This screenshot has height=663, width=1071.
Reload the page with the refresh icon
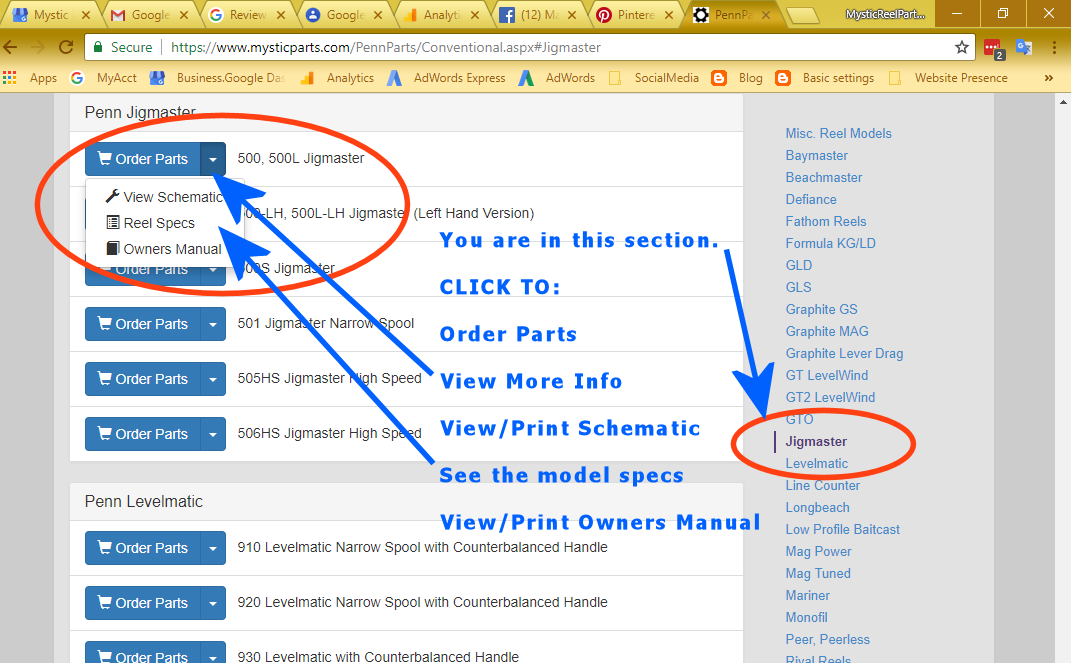pyautogui.click(x=66, y=47)
